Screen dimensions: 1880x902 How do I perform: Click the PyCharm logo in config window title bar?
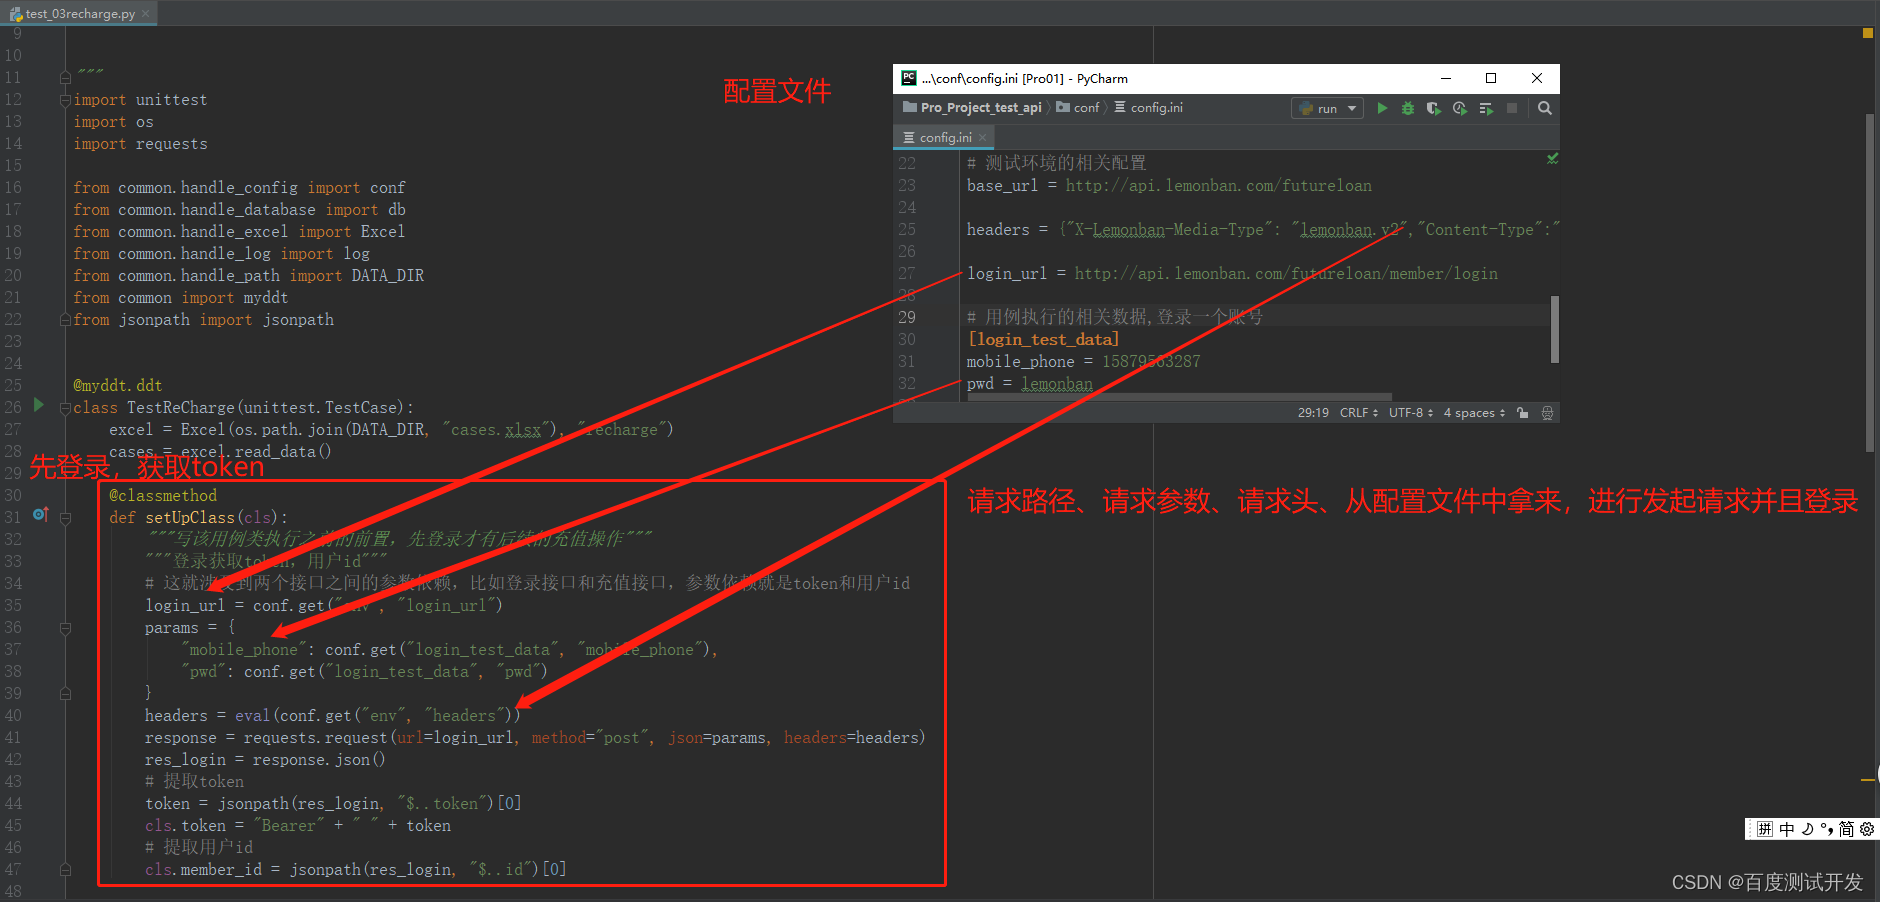click(x=909, y=78)
